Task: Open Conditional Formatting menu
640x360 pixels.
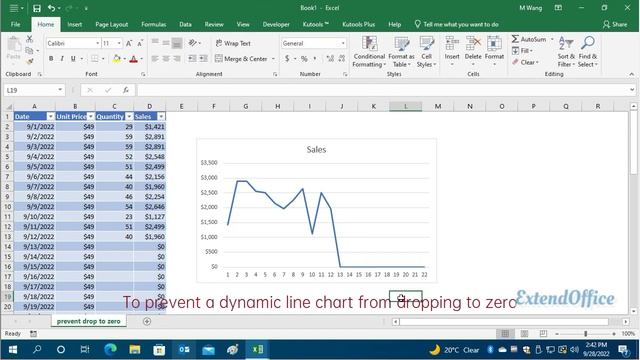Action: coord(369,52)
